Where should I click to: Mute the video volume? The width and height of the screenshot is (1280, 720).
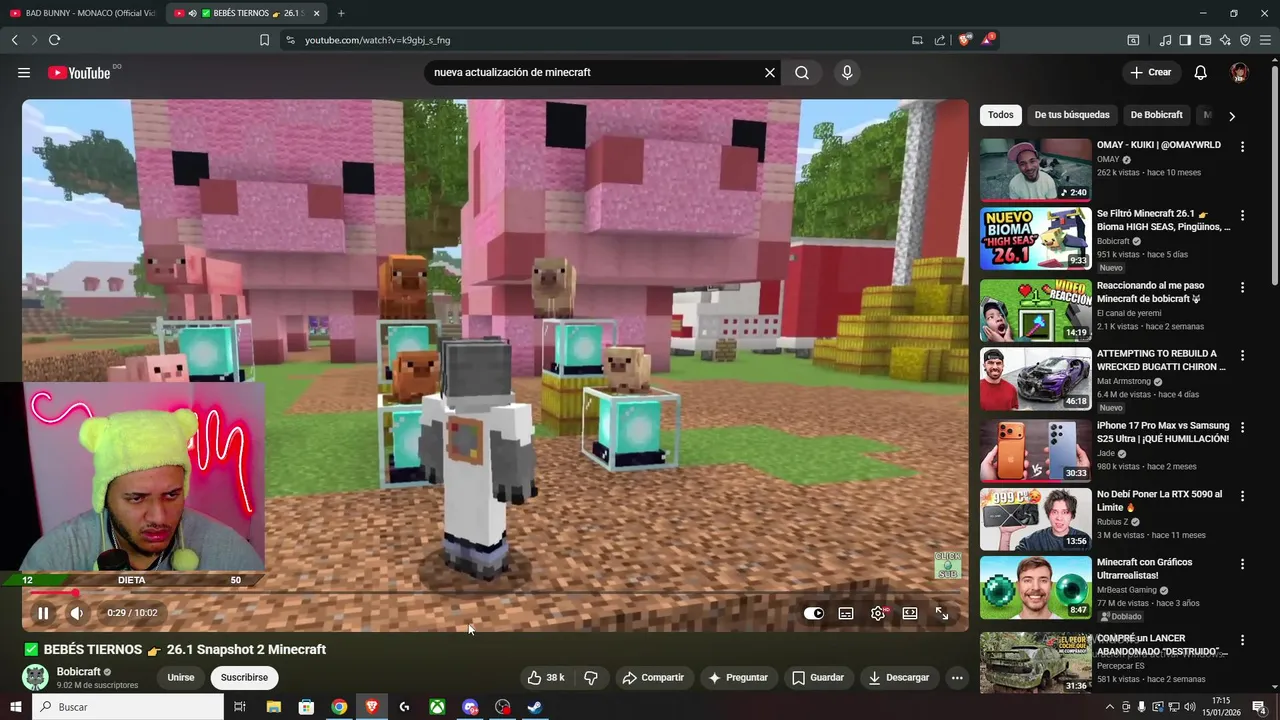pos(77,613)
